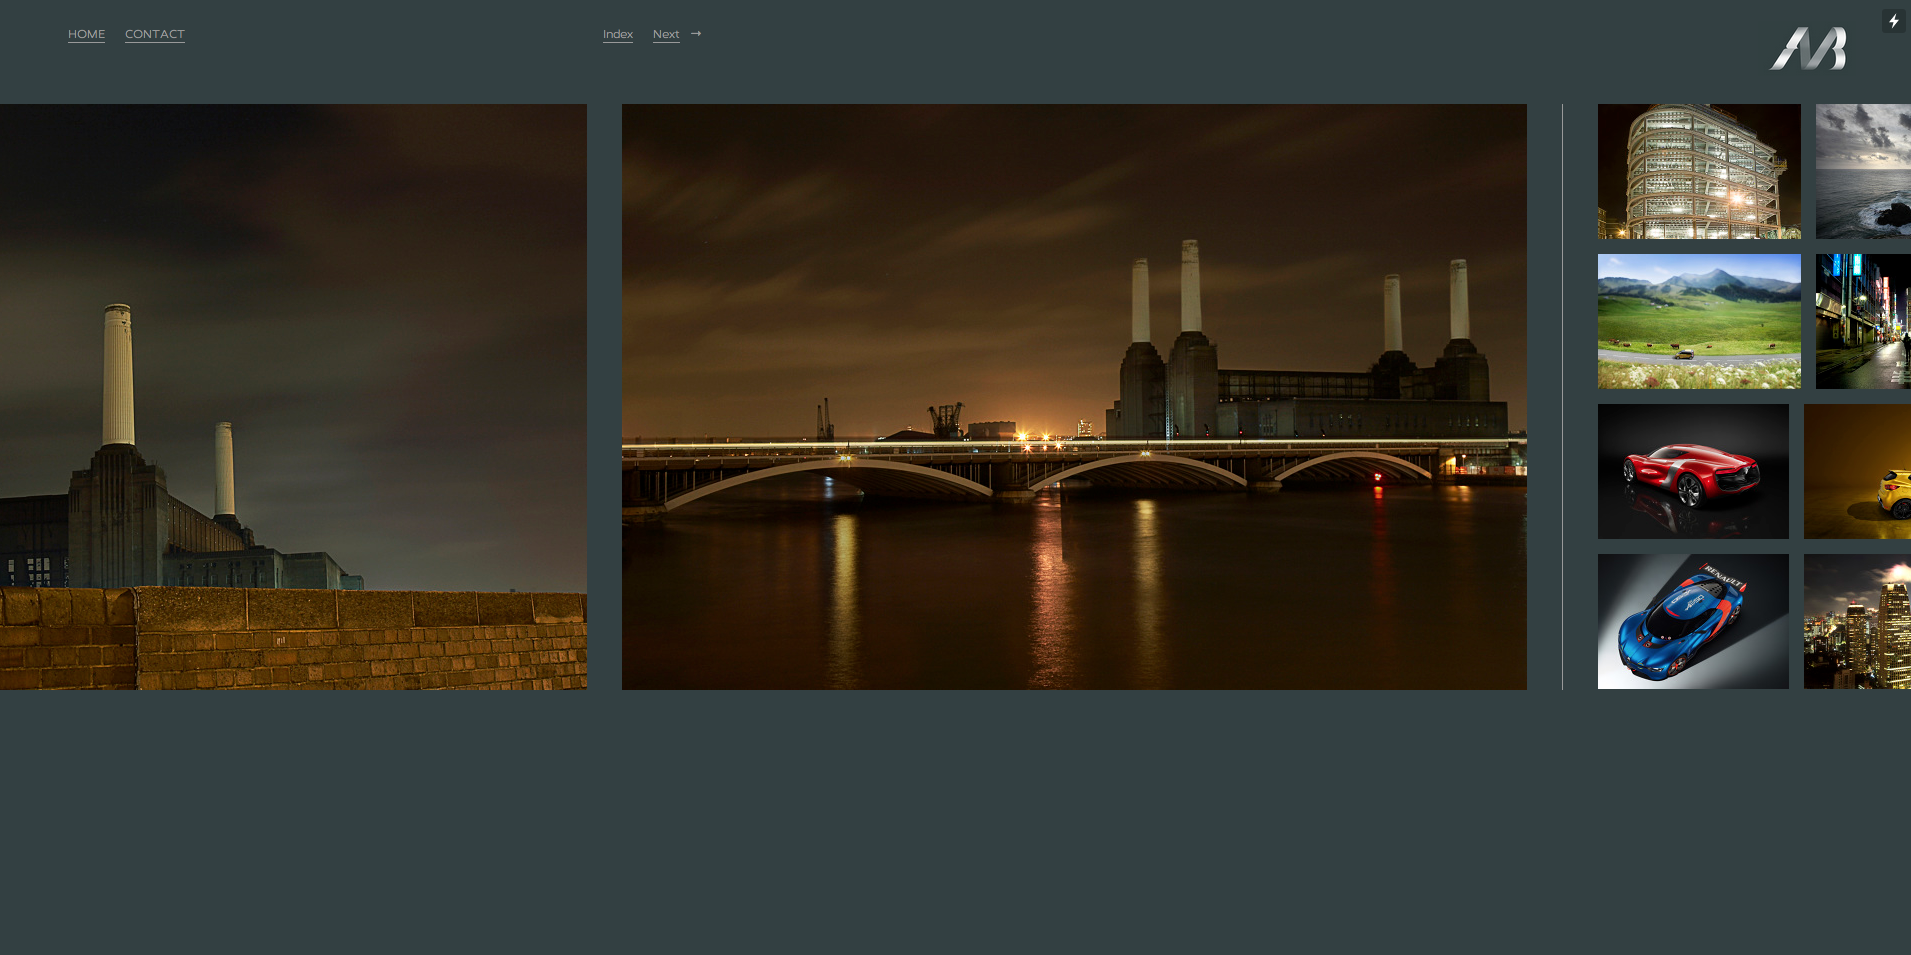Select the neon night street thumbnail
Screen dimensions: 1911x955
1862,321
